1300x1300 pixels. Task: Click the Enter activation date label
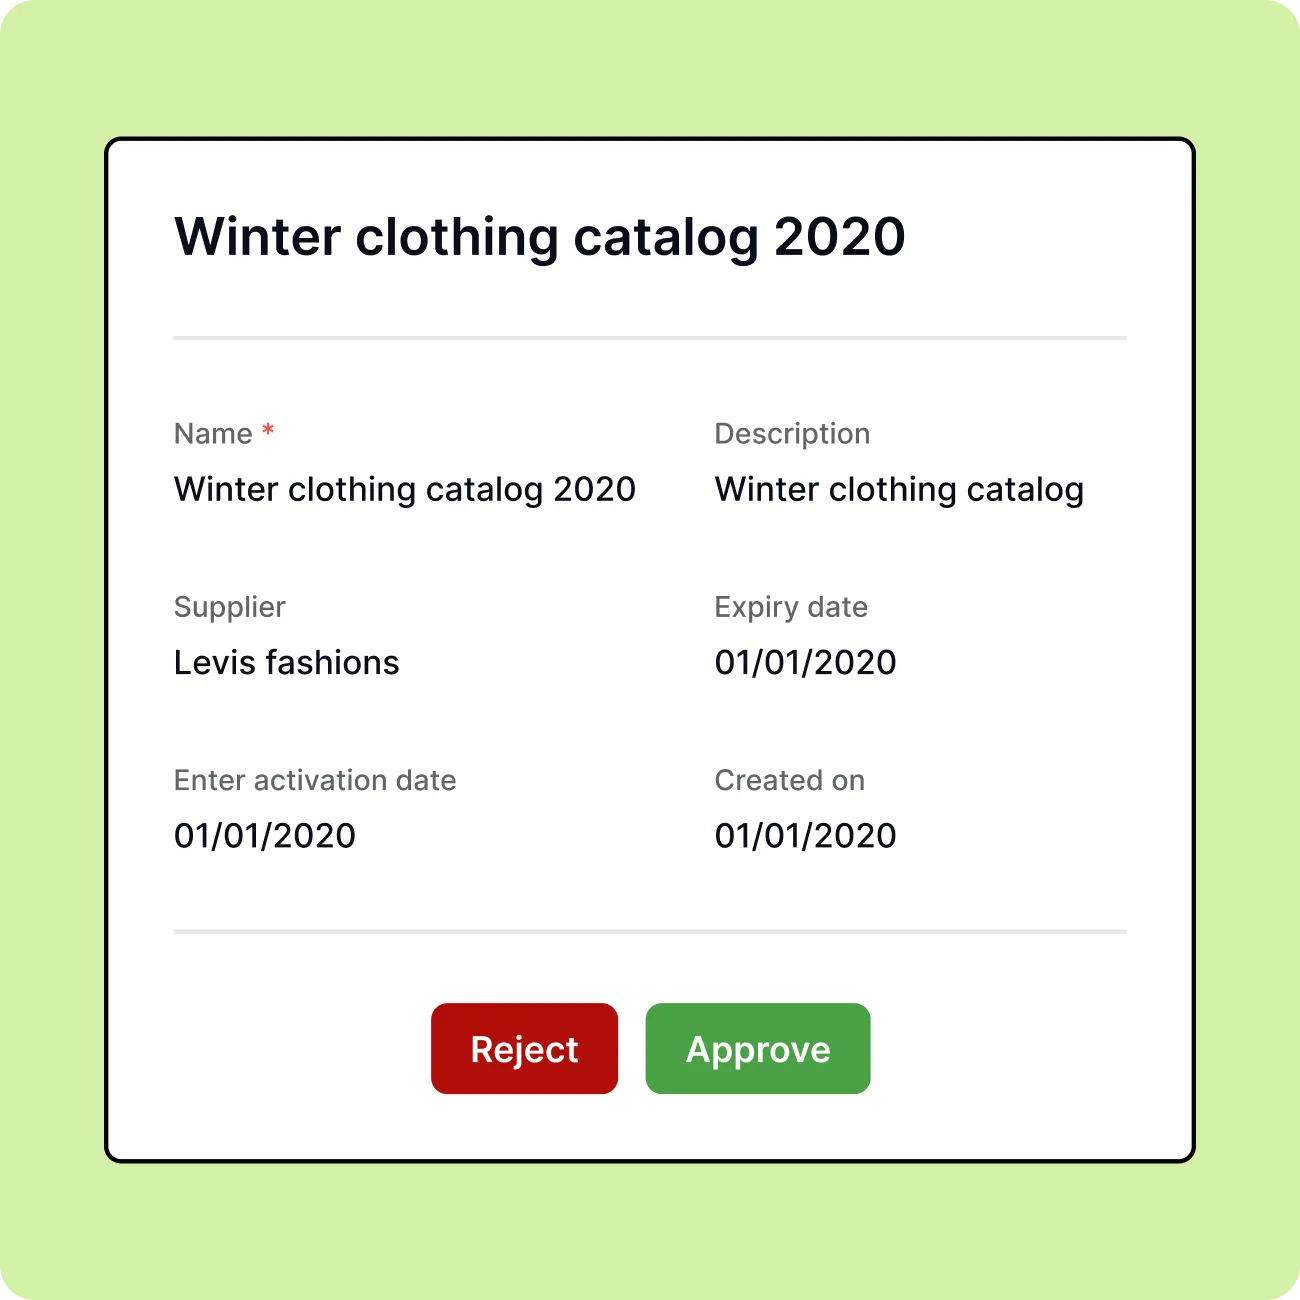click(315, 780)
